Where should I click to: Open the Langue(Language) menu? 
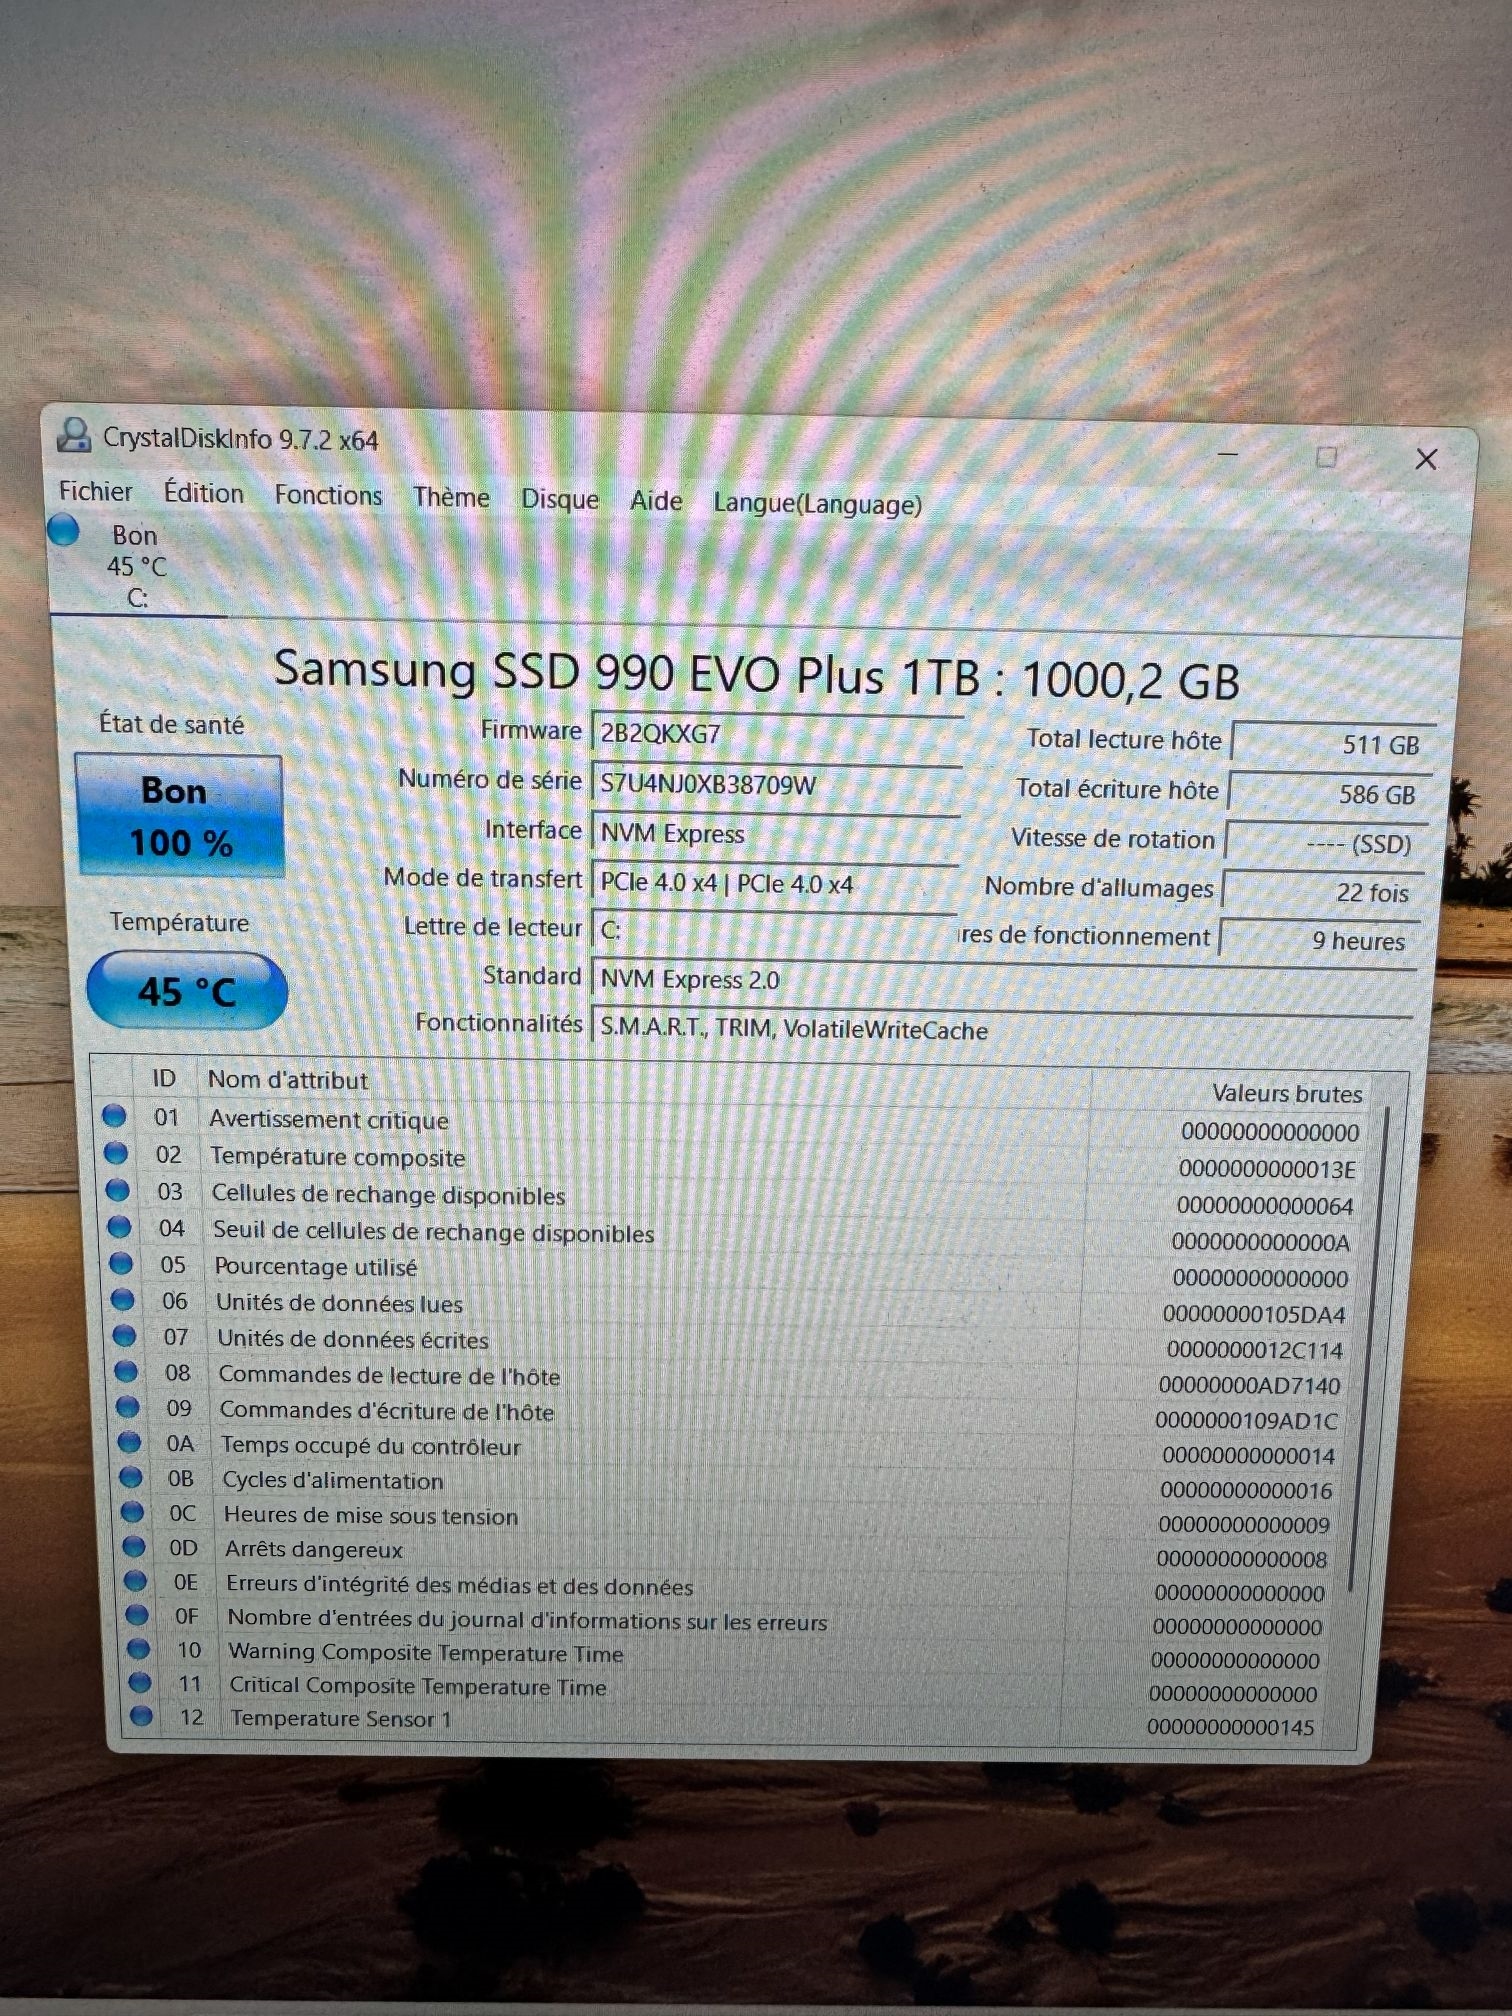coord(817,503)
